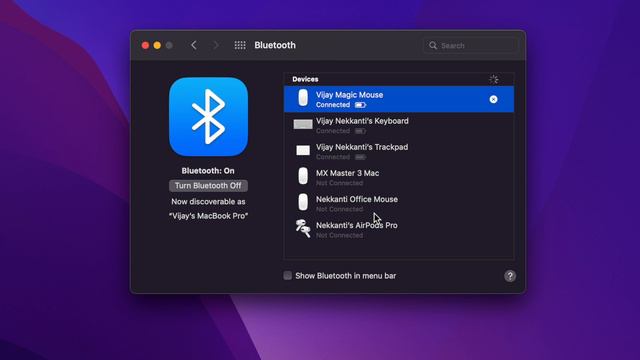
Task: Click the trackpad device icon
Action: coord(303,151)
